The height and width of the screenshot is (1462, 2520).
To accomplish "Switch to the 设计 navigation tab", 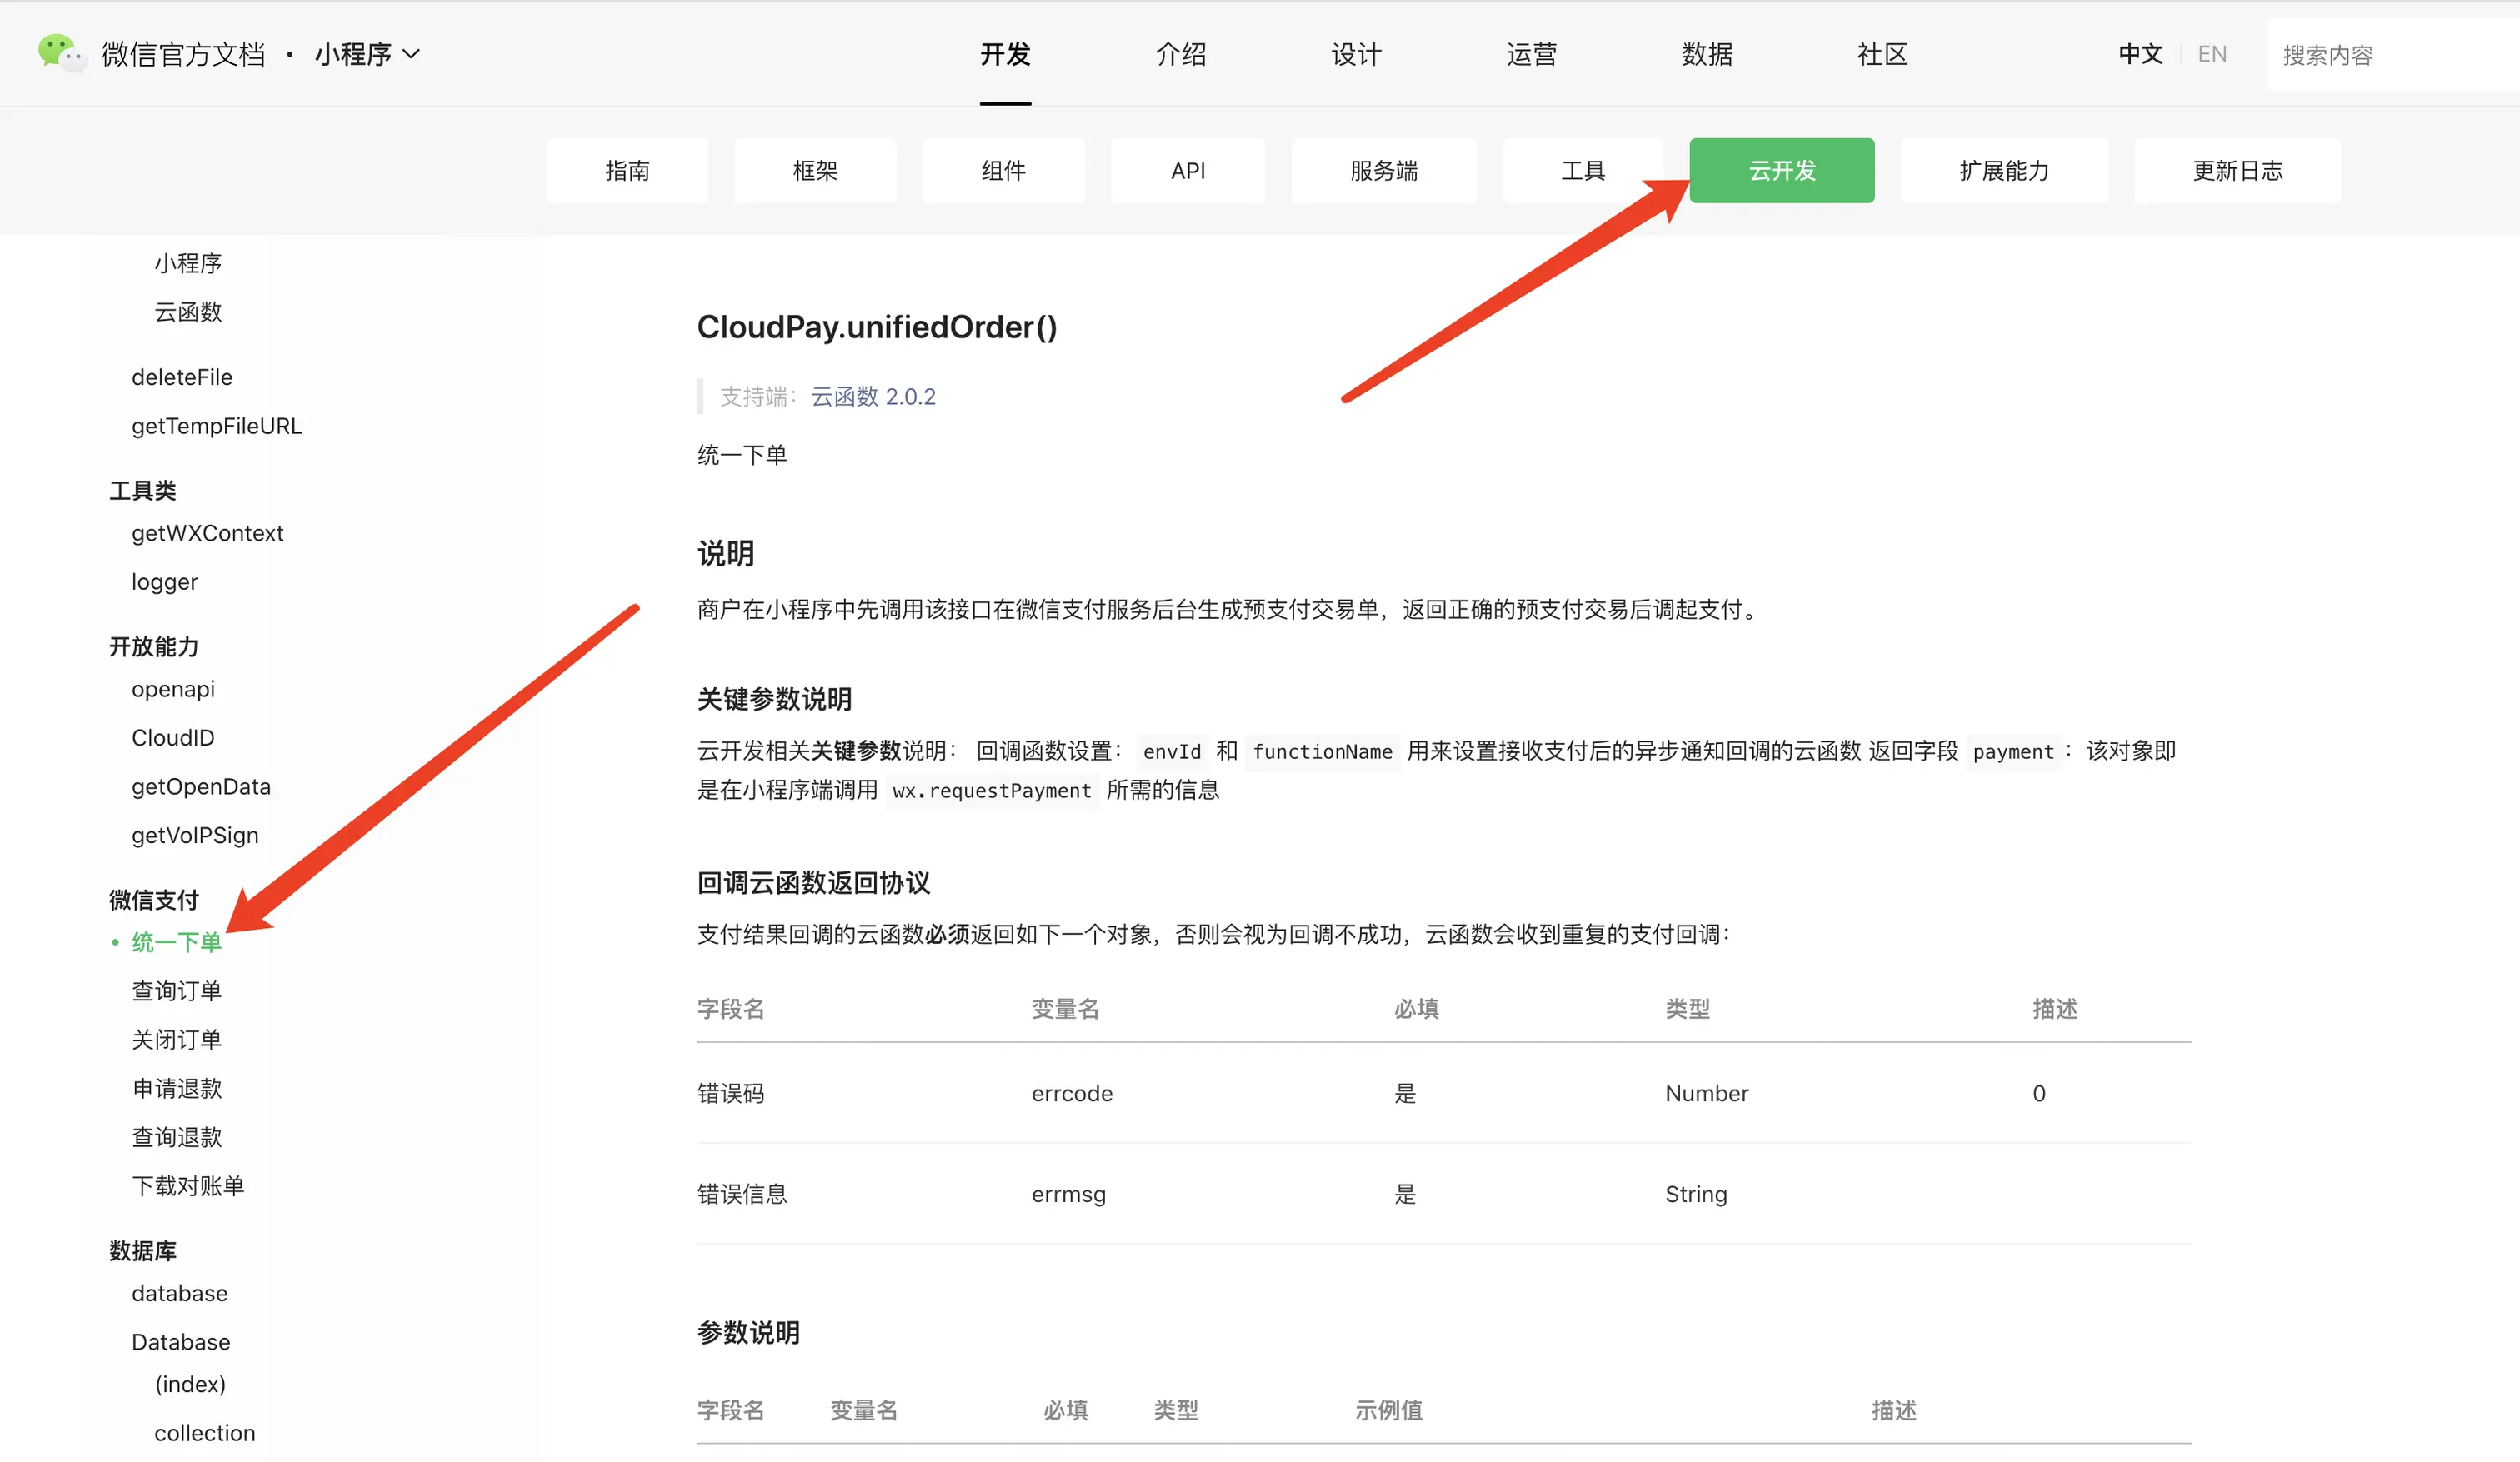I will tap(1356, 54).
